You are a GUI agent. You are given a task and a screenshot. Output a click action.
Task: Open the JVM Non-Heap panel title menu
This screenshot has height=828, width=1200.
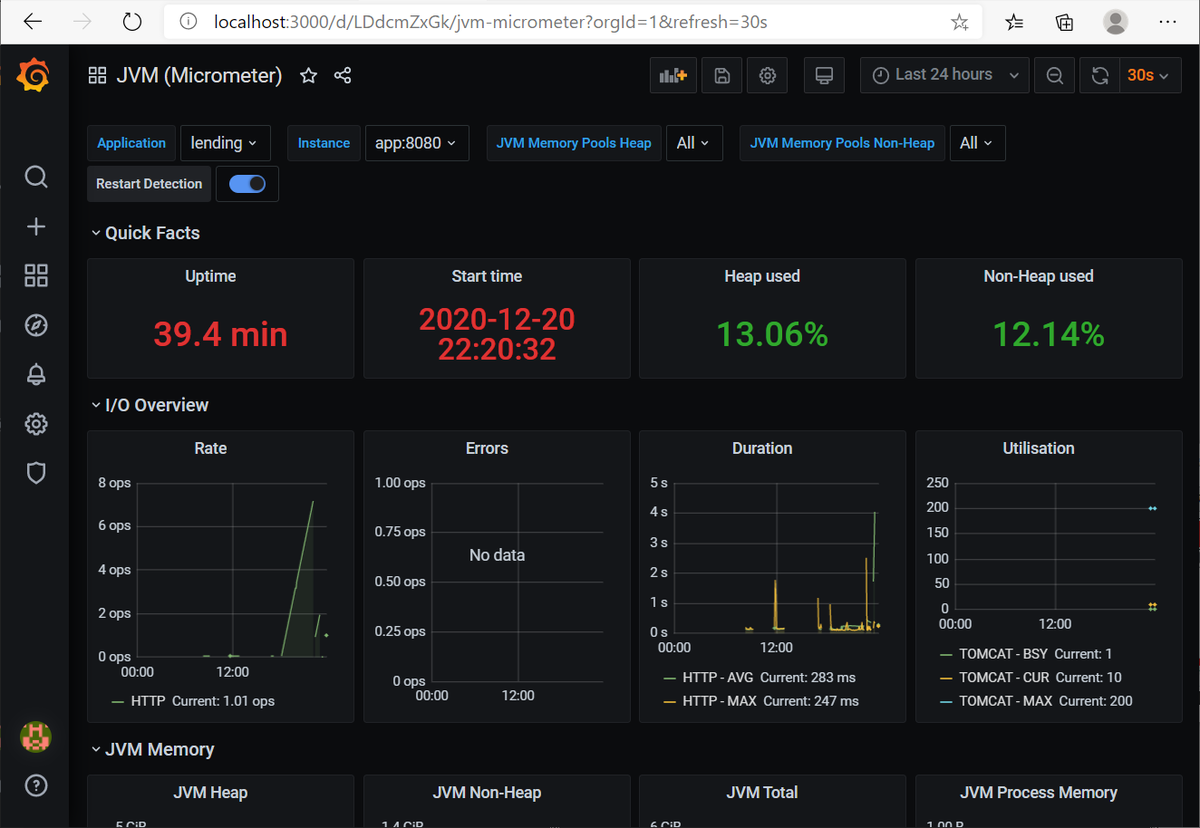(x=487, y=792)
